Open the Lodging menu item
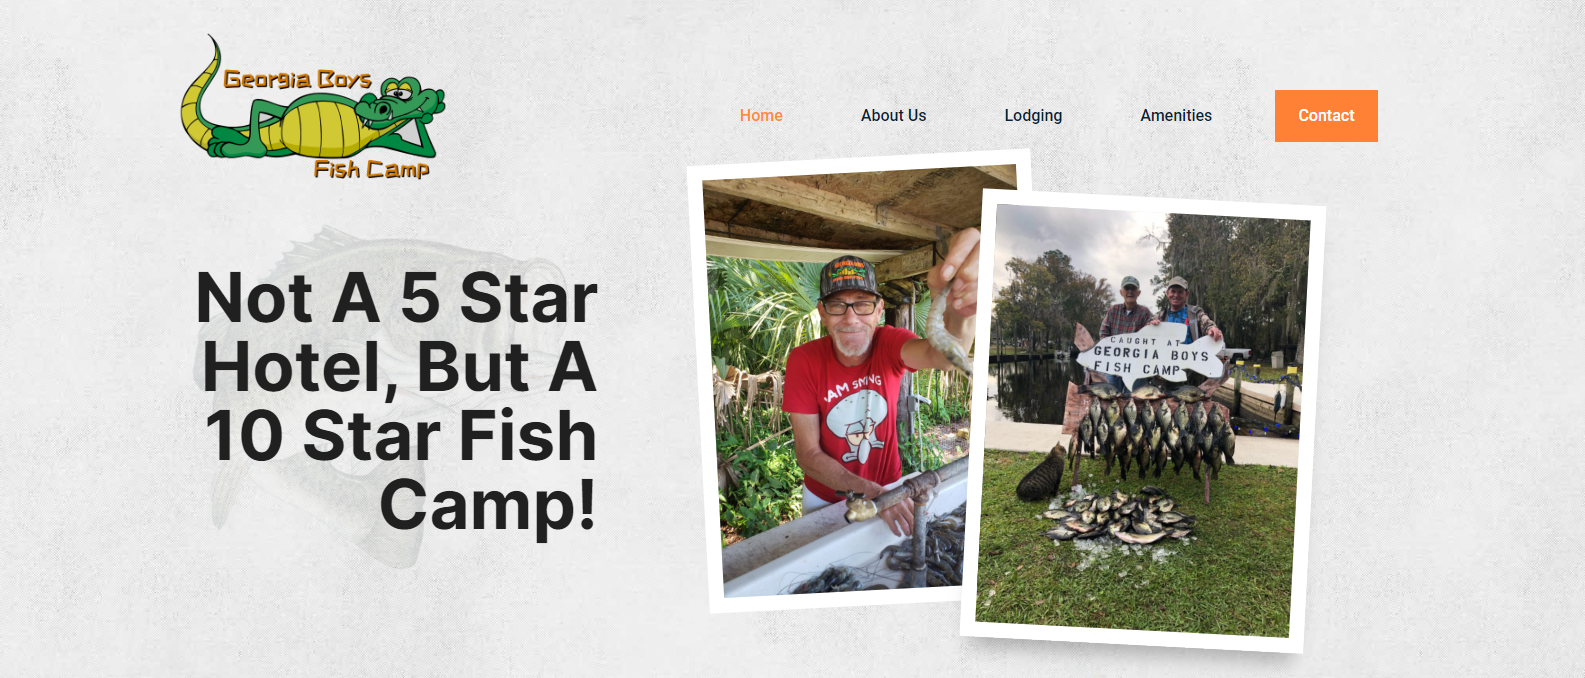 click(x=1033, y=116)
